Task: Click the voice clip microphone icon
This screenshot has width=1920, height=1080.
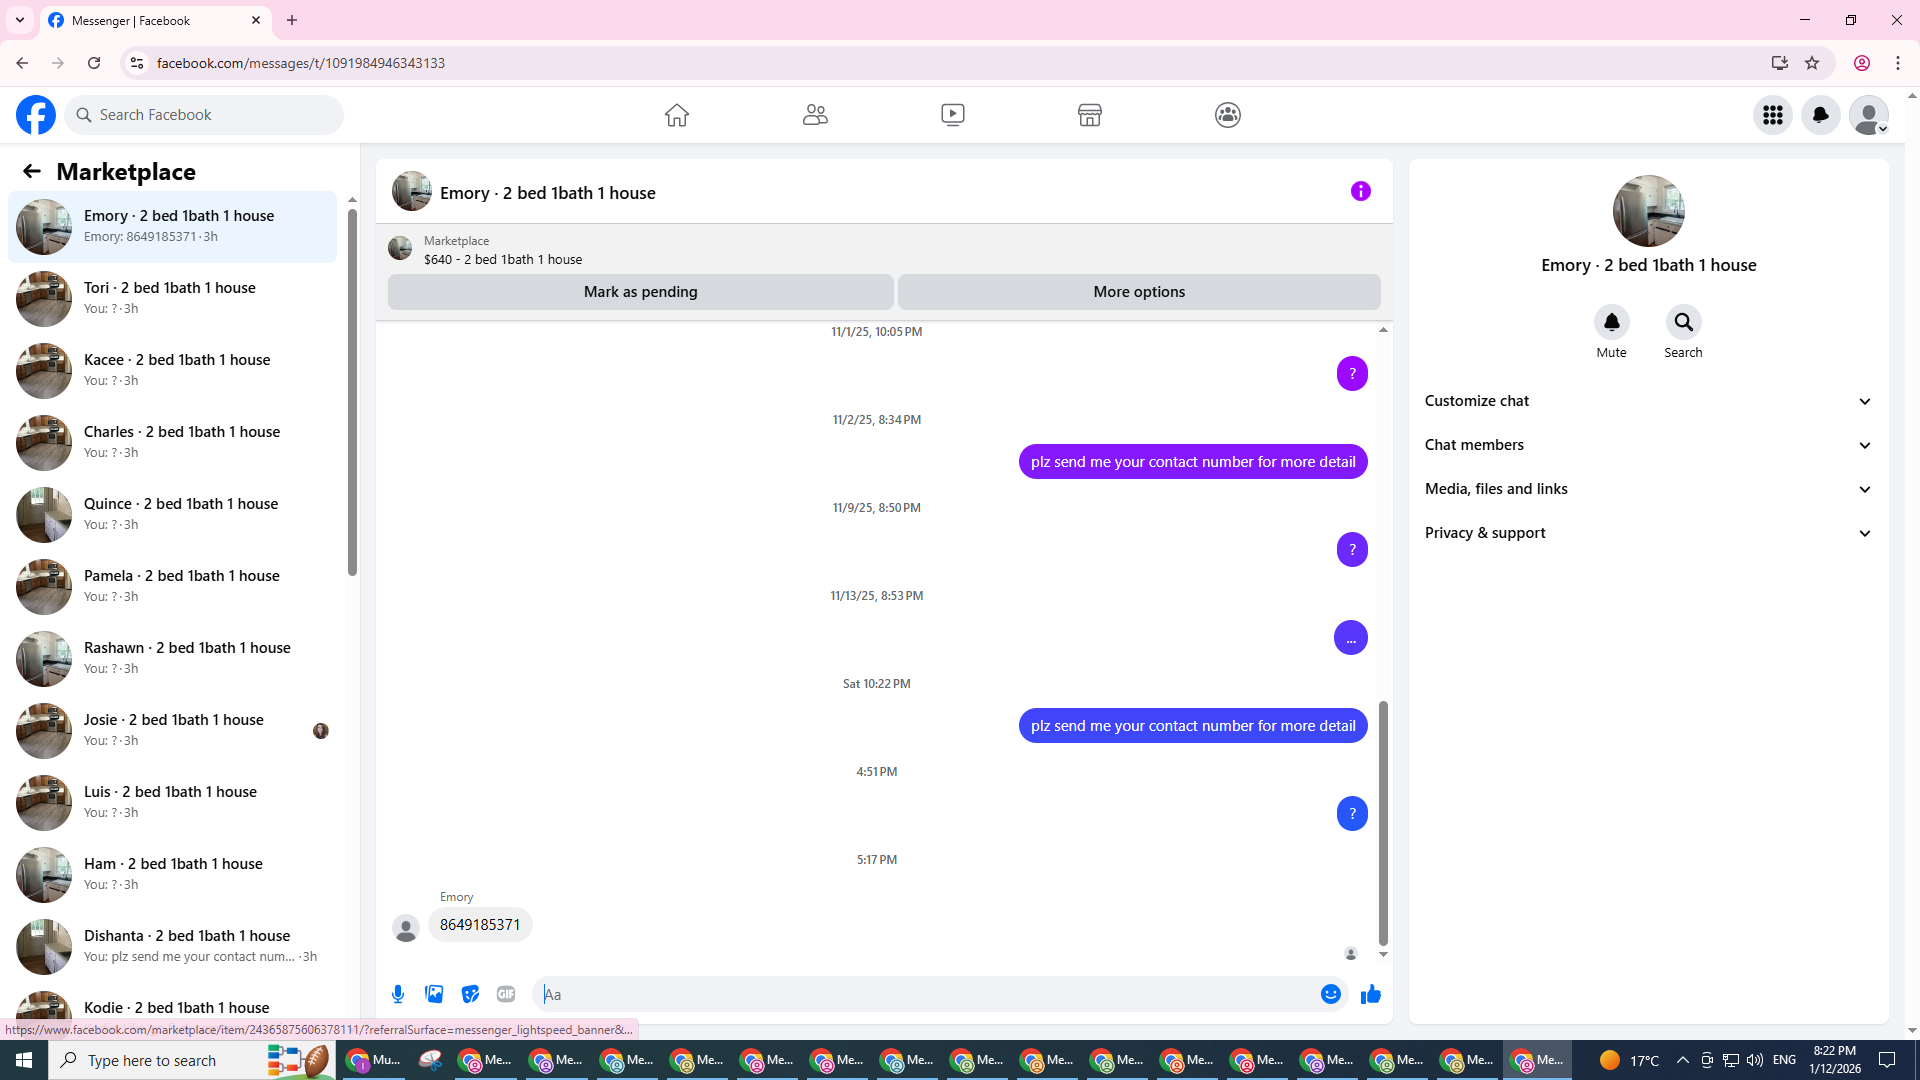Action: click(x=398, y=994)
